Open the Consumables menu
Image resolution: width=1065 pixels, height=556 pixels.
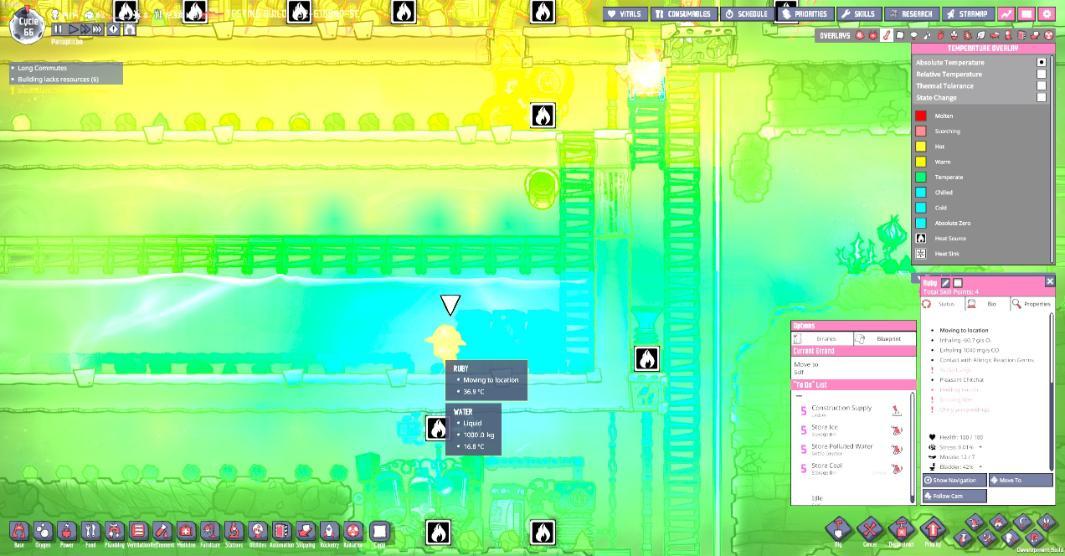[683, 14]
